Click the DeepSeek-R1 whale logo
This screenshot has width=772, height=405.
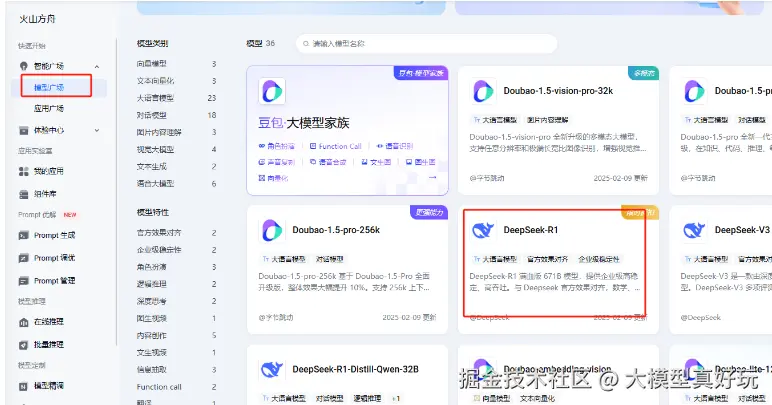pos(483,230)
